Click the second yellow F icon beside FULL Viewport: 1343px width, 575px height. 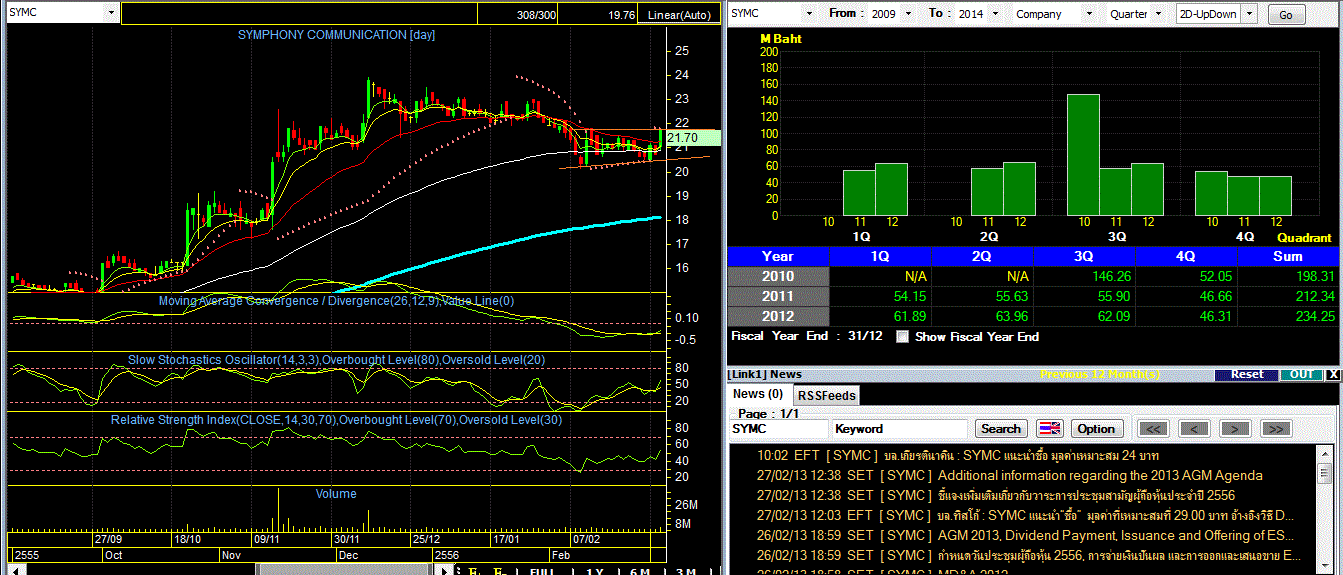click(x=499, y=571)
